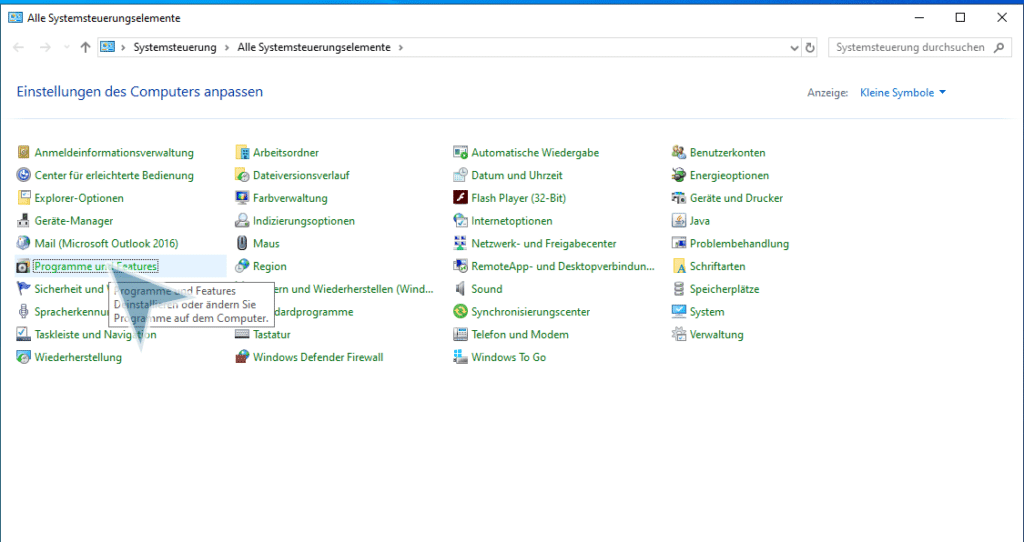Open the Problembehandlung link
The width and height of the screenshot is (1024, 542).
pos(739,244)
